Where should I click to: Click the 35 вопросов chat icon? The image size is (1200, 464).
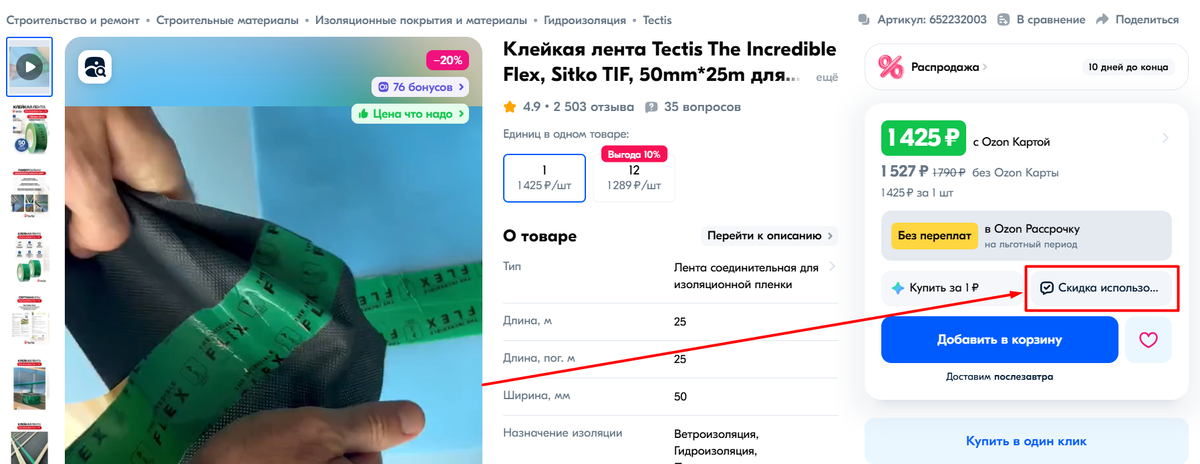pos(652,107)
